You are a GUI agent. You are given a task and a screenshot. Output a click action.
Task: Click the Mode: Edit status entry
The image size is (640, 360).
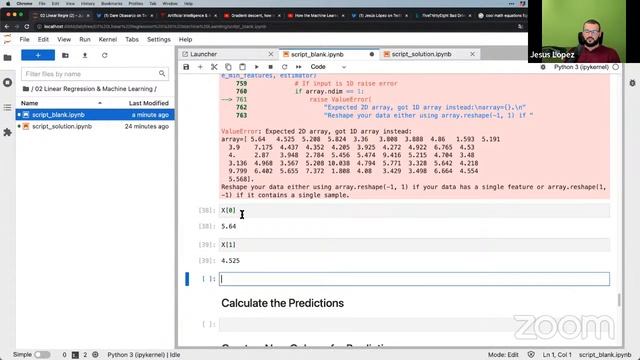tap(503, 355)
